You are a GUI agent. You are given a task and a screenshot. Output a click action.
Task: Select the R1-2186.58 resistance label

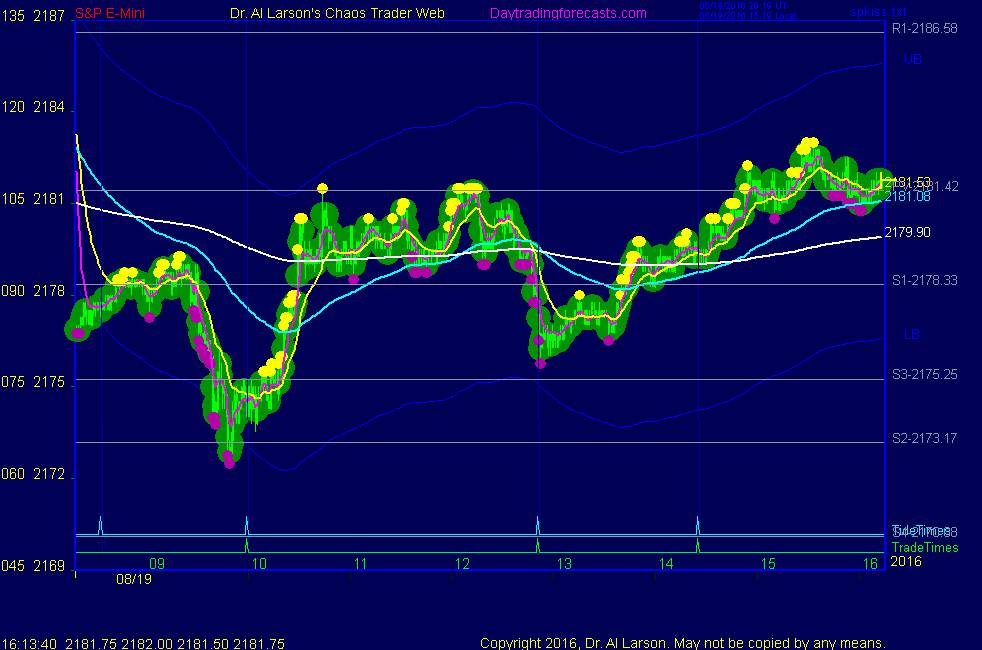[924, 28]
